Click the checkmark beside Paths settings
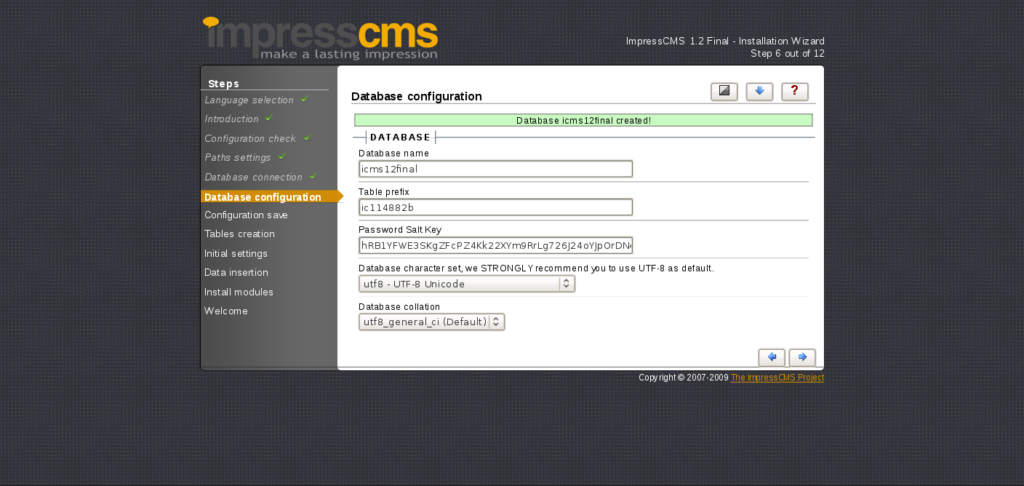Image resolution: width=1024 pixels, height=486 pixels. (282, 157)
